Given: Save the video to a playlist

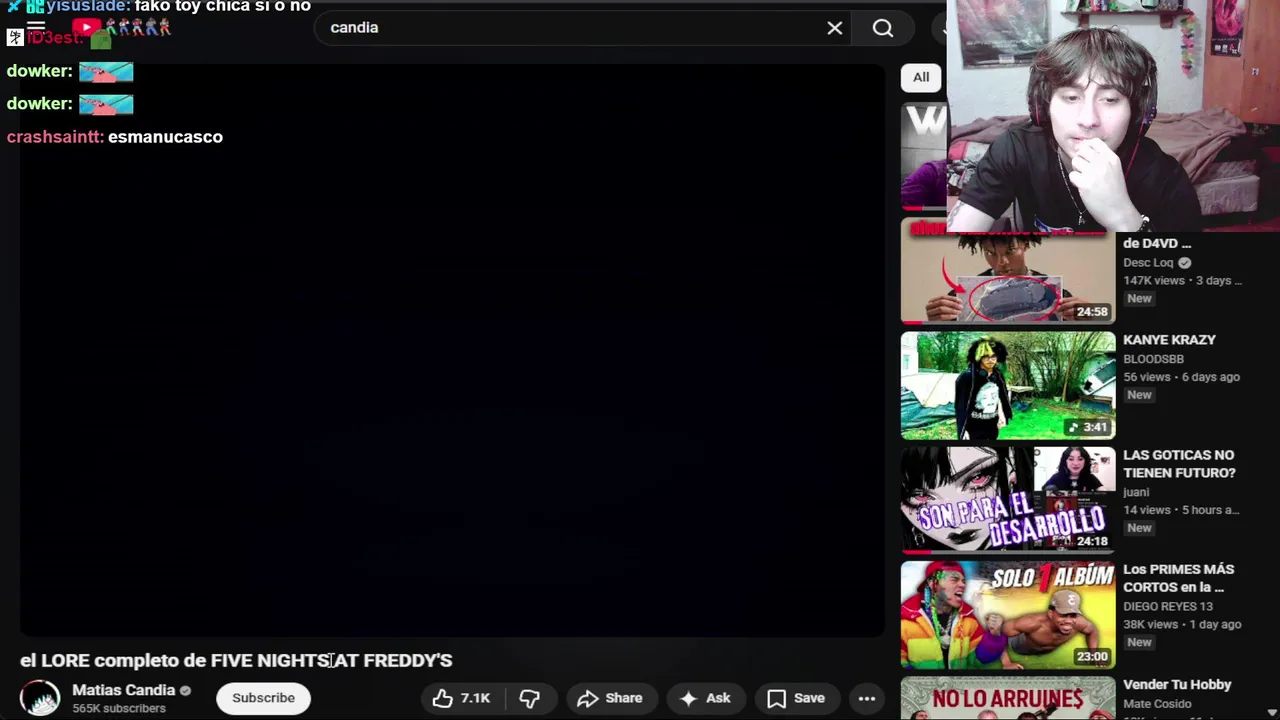Looking at the screenshot, I should click(796, 698).
